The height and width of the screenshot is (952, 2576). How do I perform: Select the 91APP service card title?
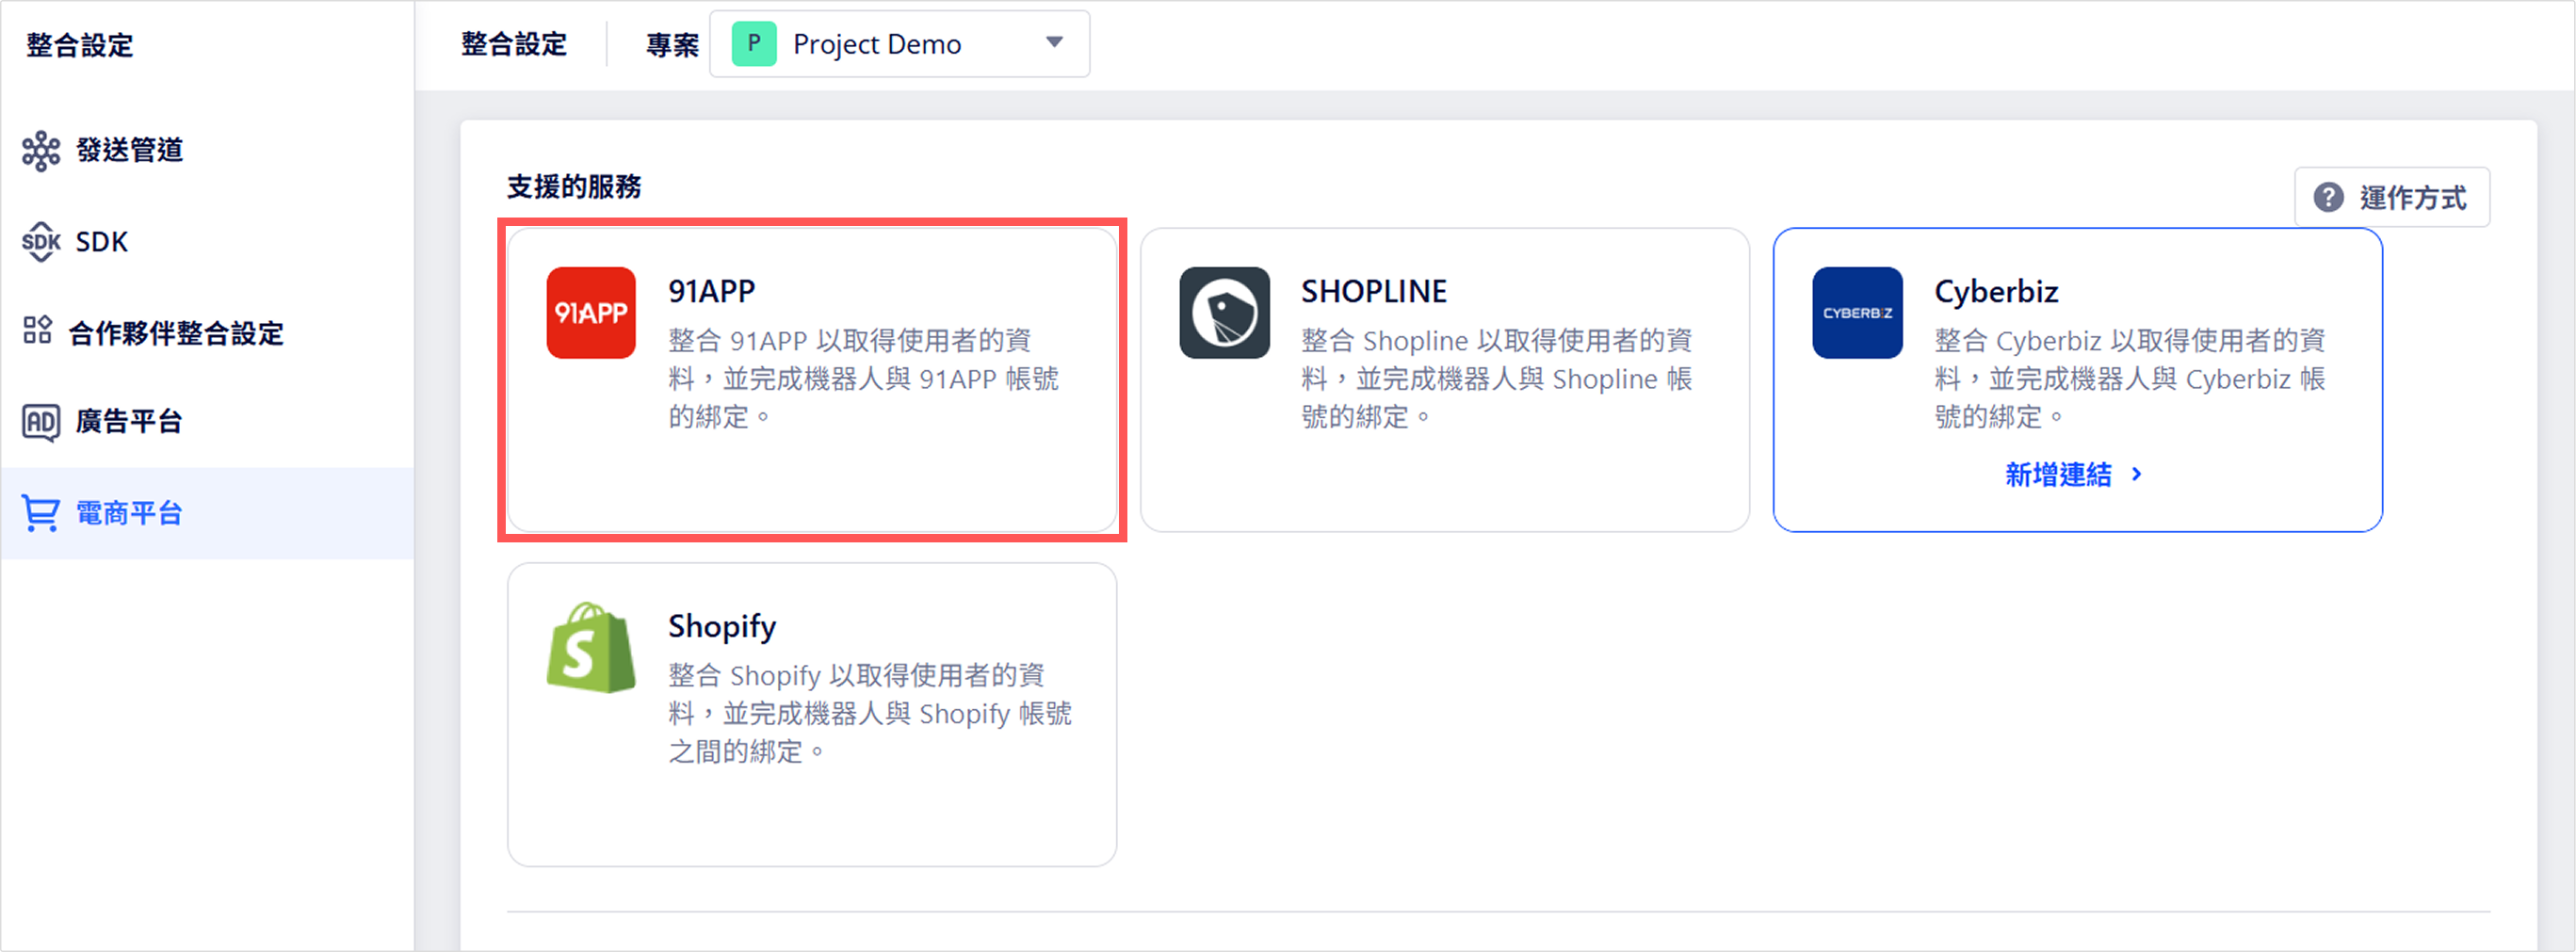click(x=712, y=291)
